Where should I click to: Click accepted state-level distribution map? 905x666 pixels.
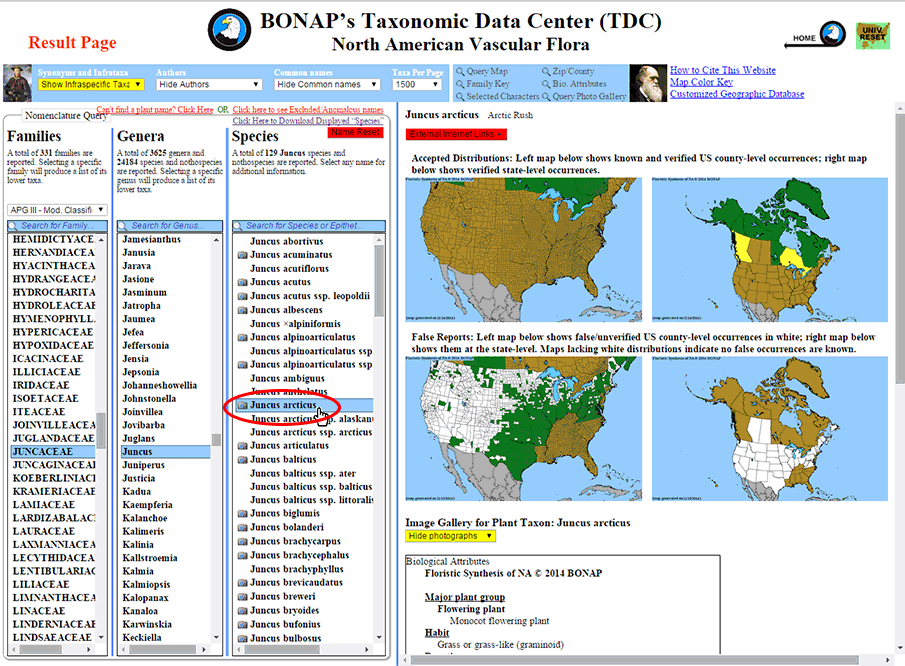[770, 249]
